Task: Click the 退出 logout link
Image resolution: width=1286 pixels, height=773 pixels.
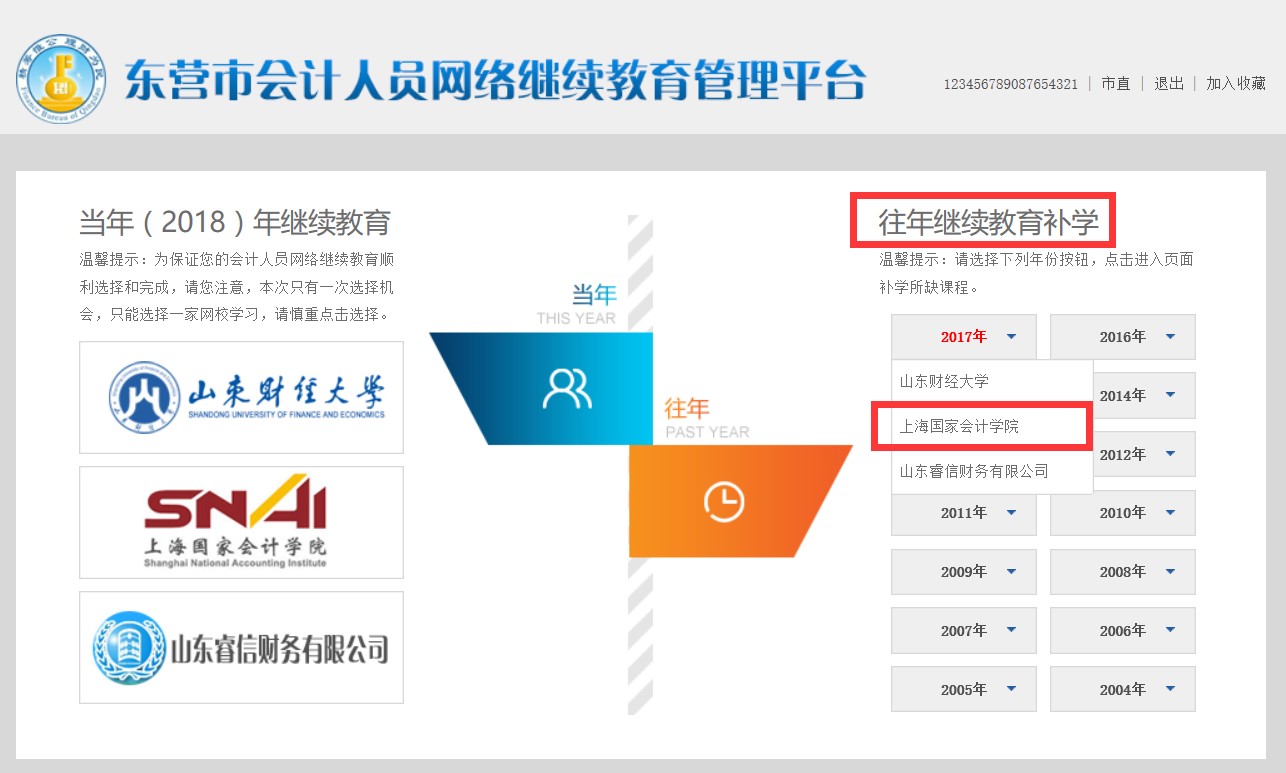Action: coord(1169,84)
